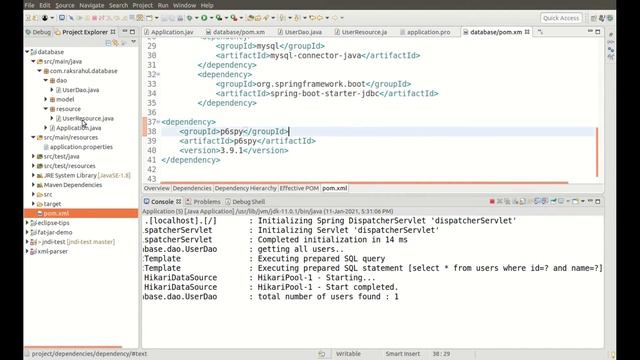Click Display Selected Console icon
The width and height of the screenshot is (640, 360).
point(561,202)
